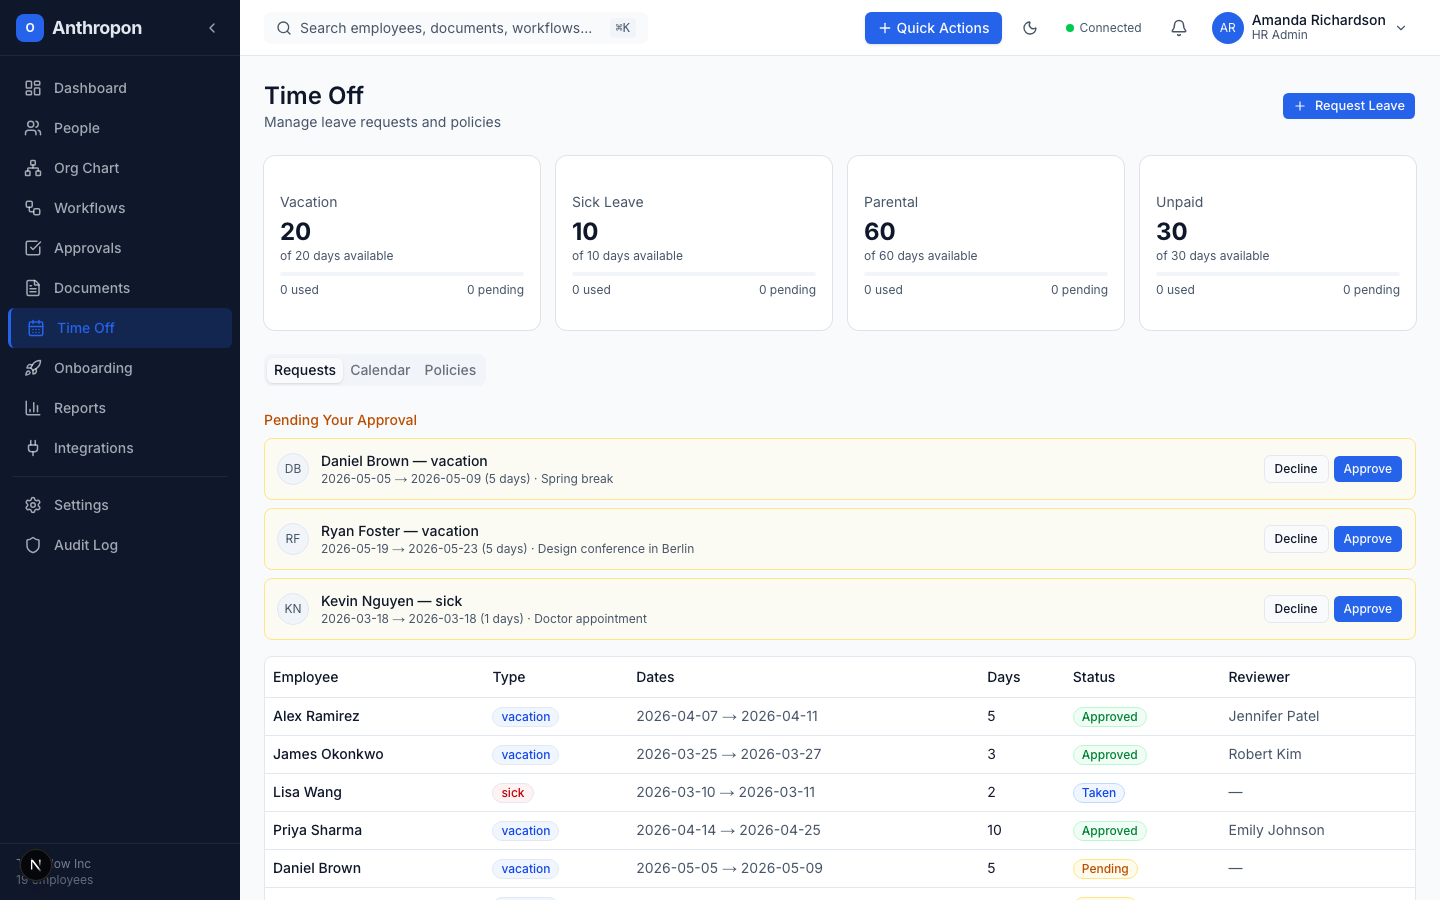Click the Request Leave button
Image resolution: width=1440 pixels, height=900 pixels.
tap(1348, 106)
